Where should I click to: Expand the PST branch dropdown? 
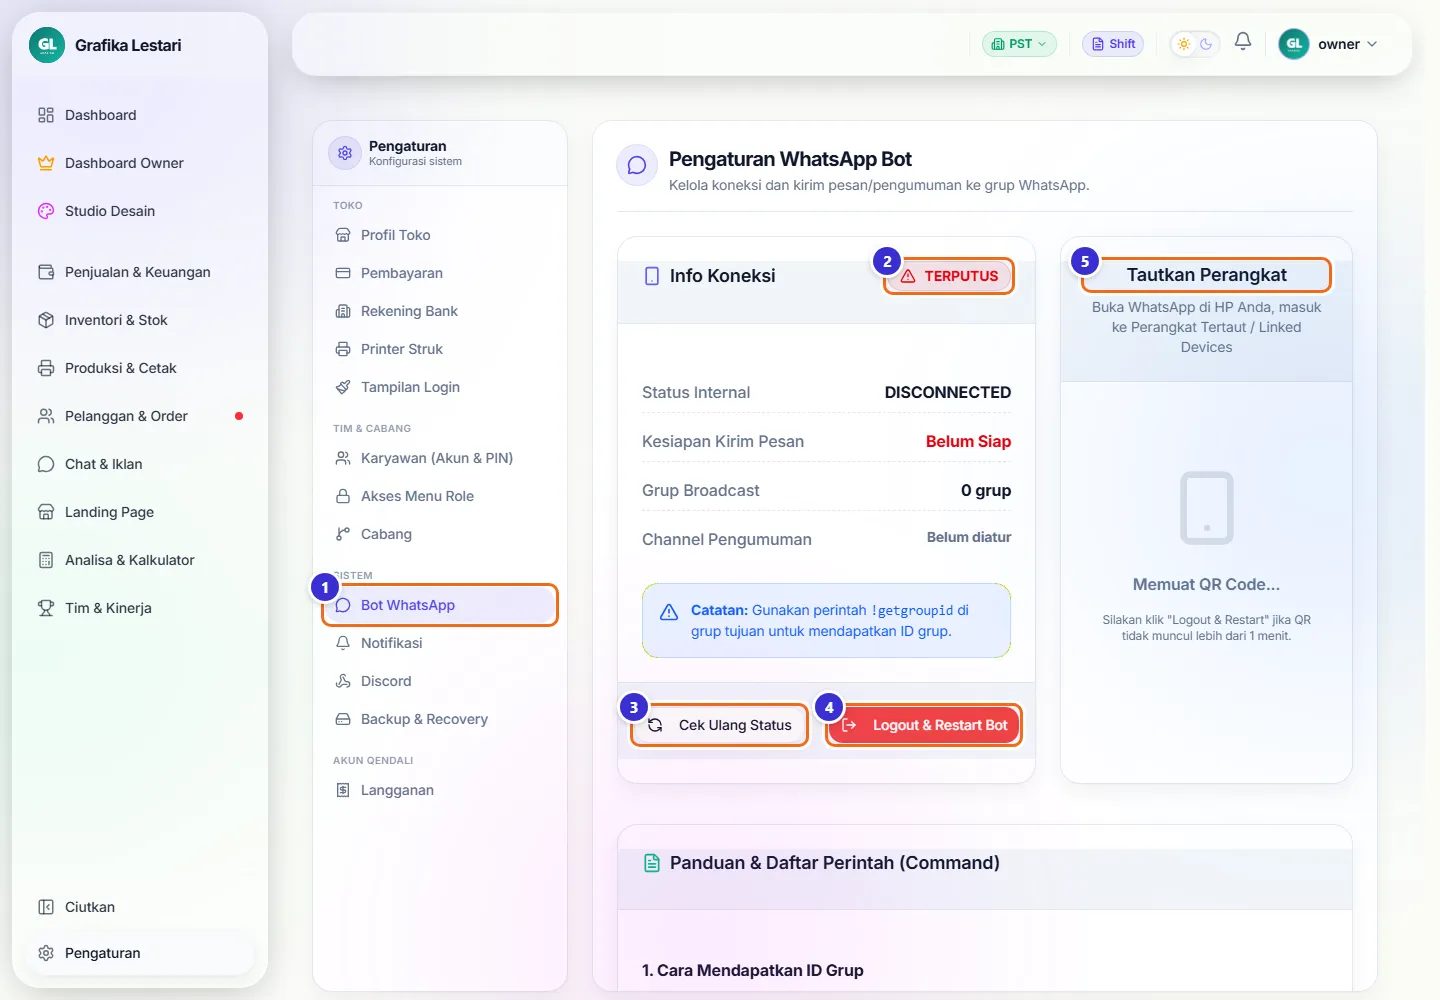pos(1019,44)
